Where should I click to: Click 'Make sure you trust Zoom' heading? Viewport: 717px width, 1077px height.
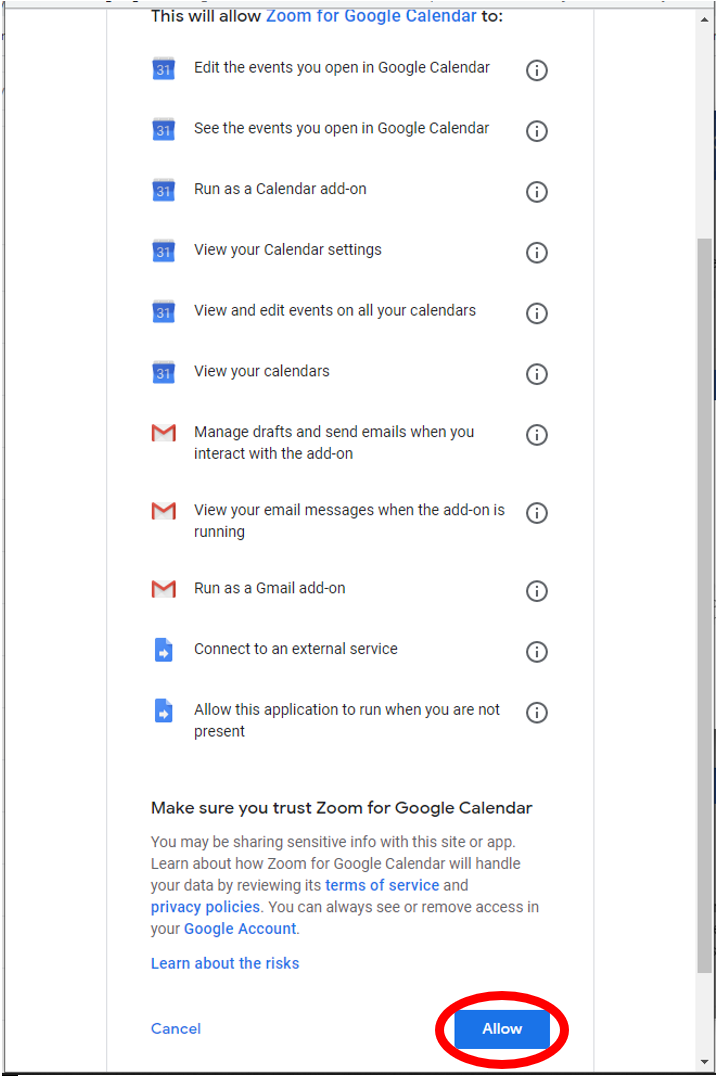click(341, 808)
